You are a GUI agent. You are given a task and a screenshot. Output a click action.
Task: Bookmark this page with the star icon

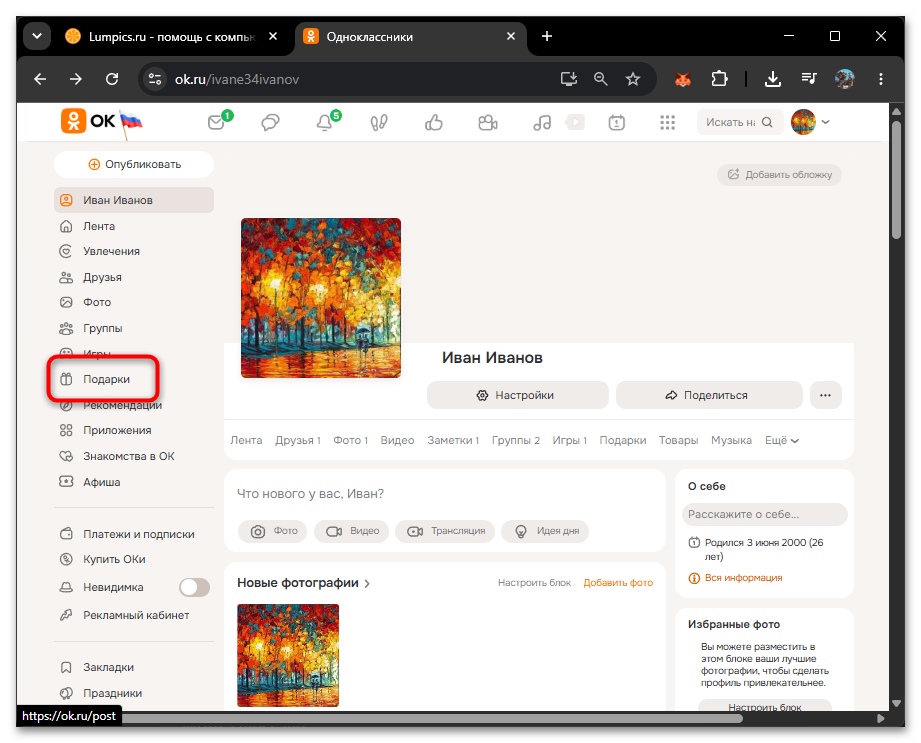[633, 79]
